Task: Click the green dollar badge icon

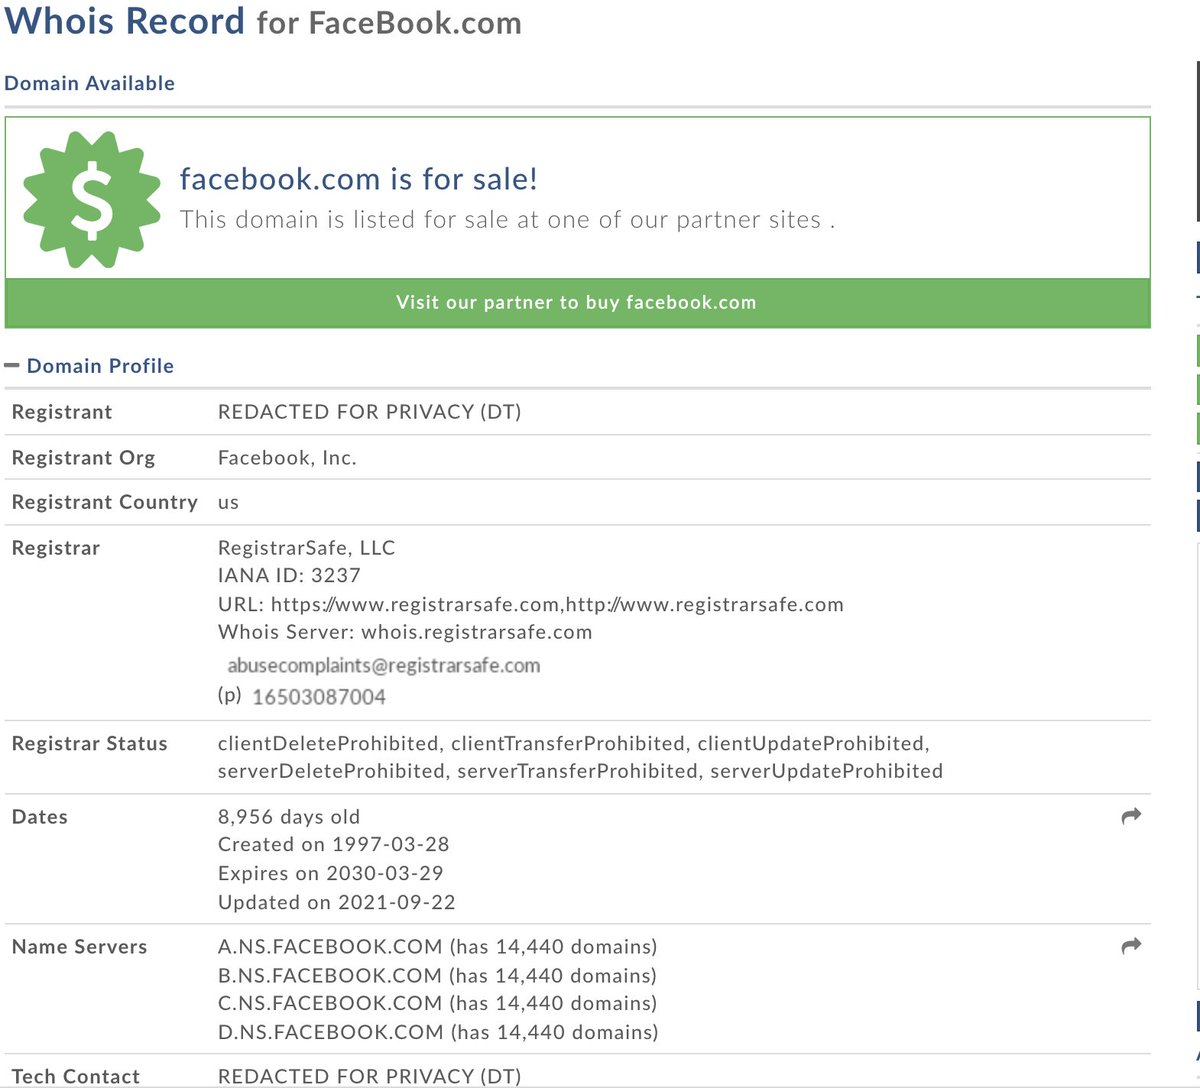Action: coord(92,200)
